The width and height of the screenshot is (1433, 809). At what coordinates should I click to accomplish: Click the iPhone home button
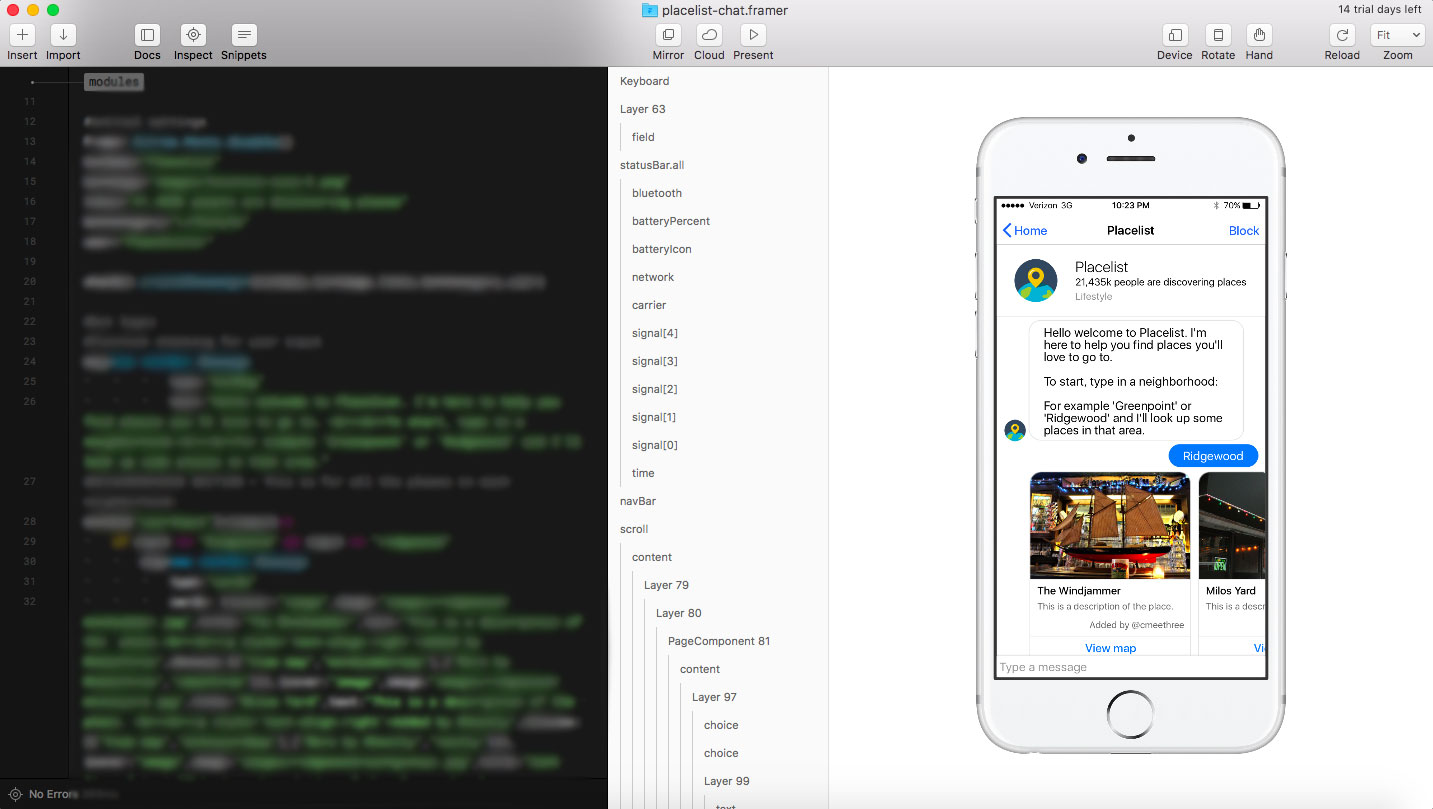tap(1131, 716)
